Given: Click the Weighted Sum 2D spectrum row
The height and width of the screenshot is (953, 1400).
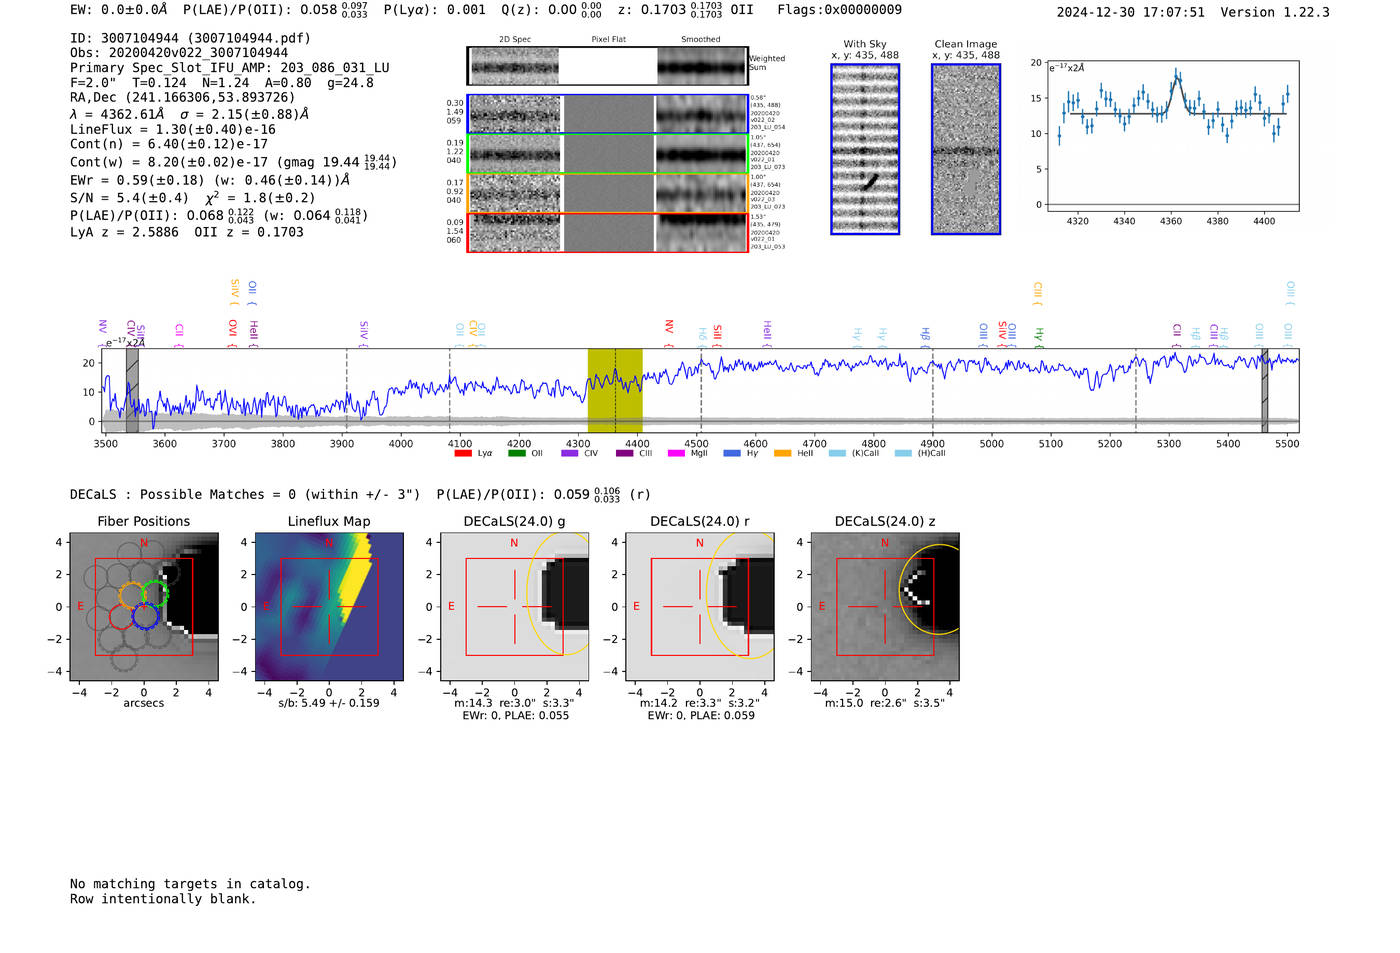Looking at the screenshot, I should 608,66.
